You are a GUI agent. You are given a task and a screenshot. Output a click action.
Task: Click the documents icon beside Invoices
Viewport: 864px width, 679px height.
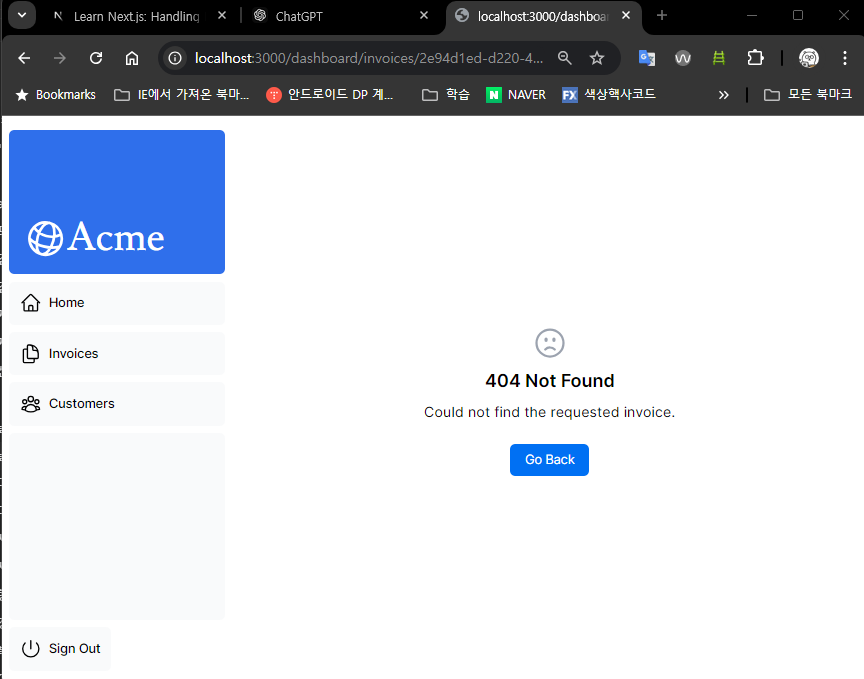click(x=31, y=353)
